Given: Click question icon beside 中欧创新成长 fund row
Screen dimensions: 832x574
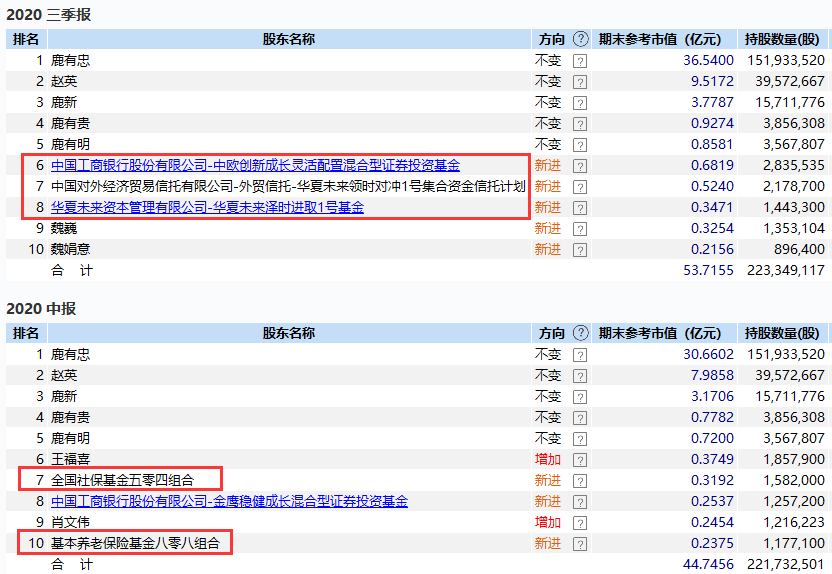Looking at the screenshot, I should 580,166.
